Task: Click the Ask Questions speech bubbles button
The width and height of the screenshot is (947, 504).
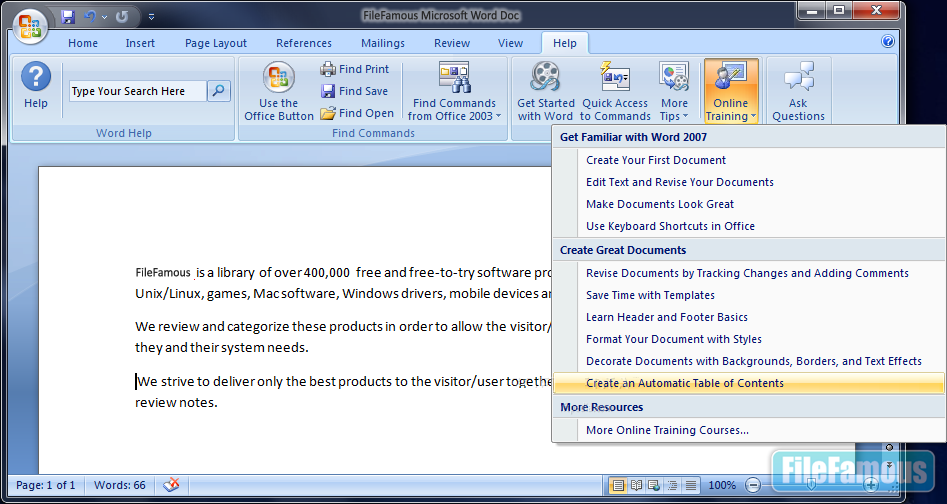Action: tap(798, 91)
